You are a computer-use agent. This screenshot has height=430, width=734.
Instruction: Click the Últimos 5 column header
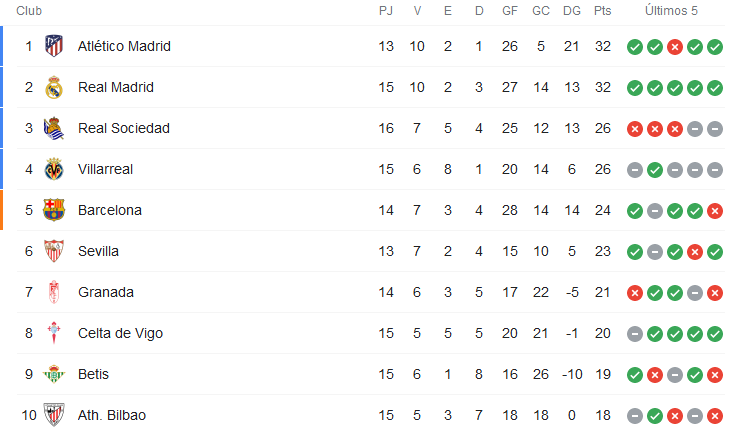pyautogui.click(x=671, y=11)
